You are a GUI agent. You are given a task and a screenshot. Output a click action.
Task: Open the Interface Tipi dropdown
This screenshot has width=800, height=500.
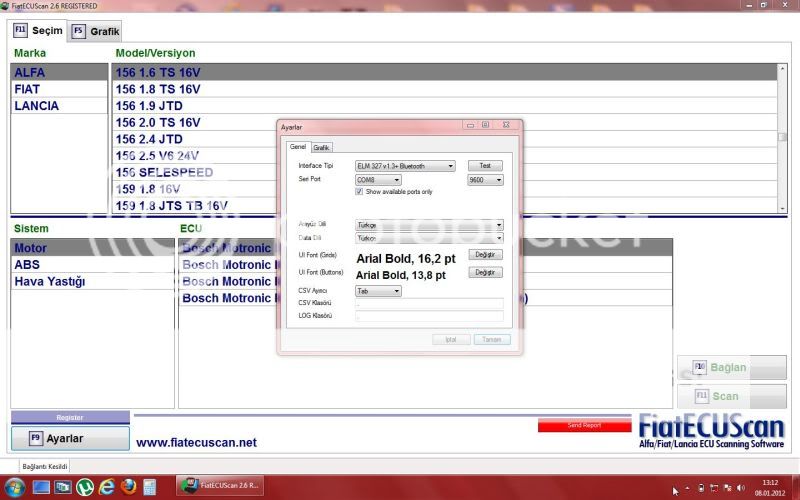[405, 166]
